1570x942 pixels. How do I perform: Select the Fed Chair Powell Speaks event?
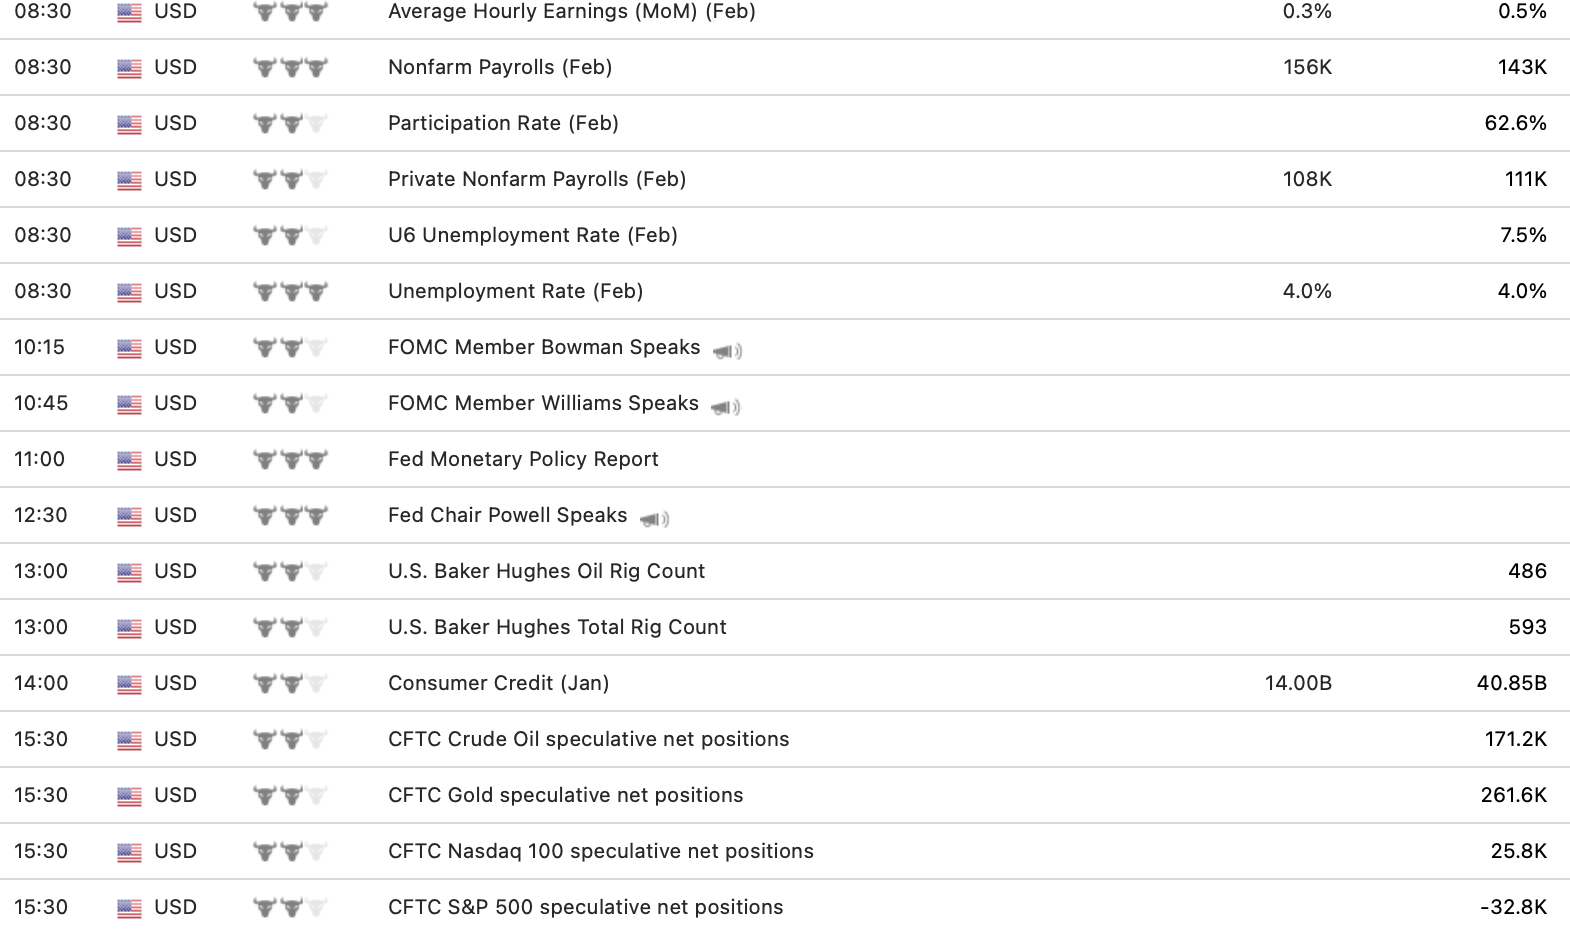pos(507,515)
